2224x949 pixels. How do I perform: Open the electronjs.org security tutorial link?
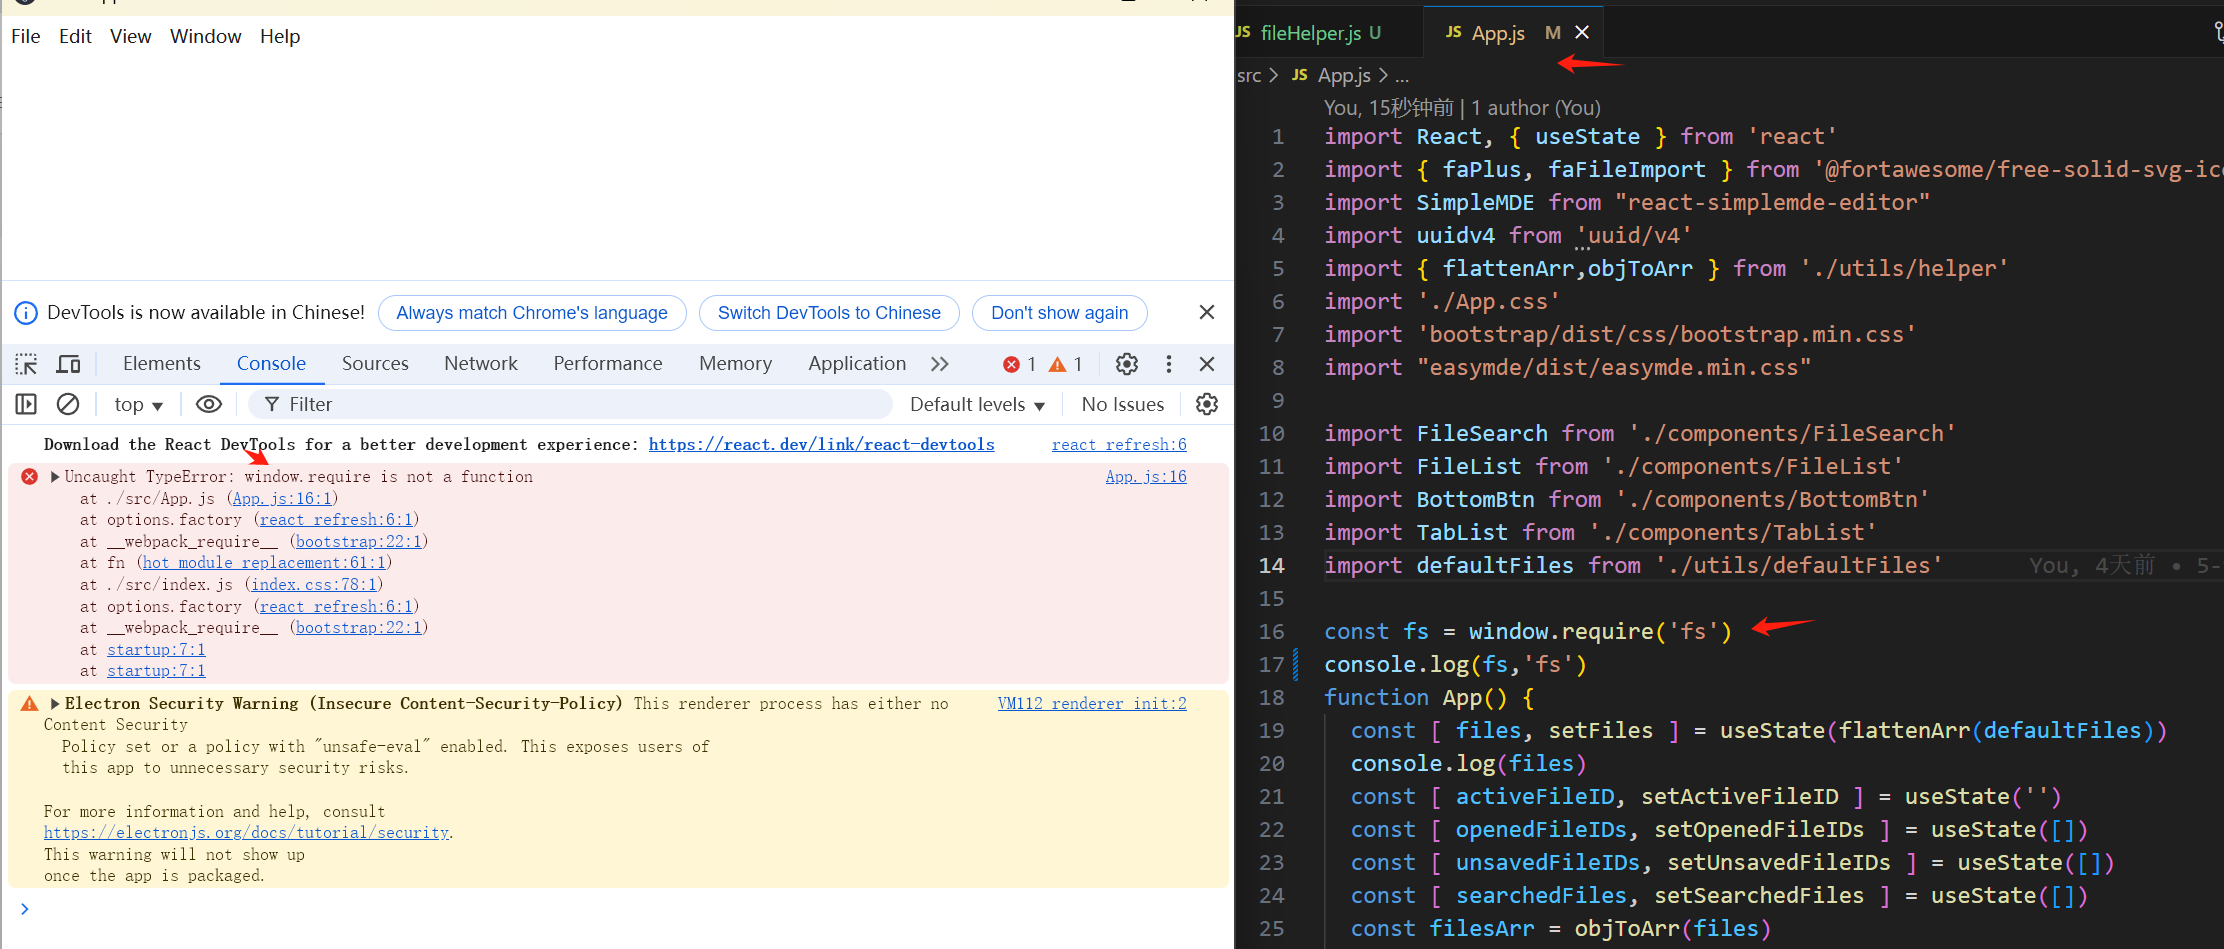[x=246, y=832]
